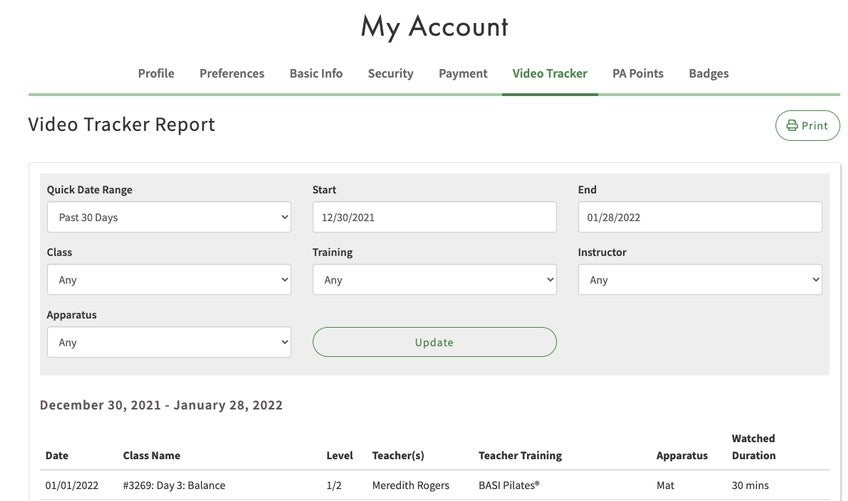Image resolution: width=848 pixels, height=501 pixels.
Task: Switch to the Preferences tab
Action: 232,73
